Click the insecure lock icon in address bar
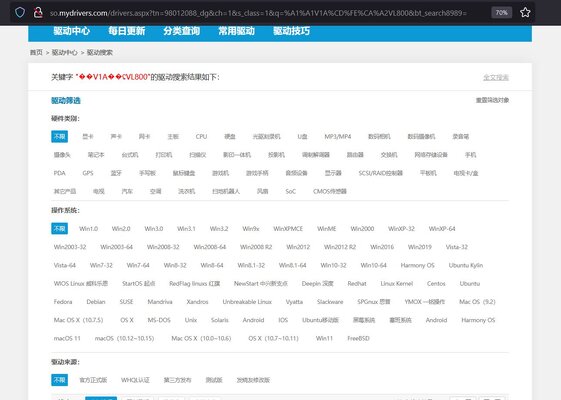Viewport: 561px width, 400px height. click(38, 13)
